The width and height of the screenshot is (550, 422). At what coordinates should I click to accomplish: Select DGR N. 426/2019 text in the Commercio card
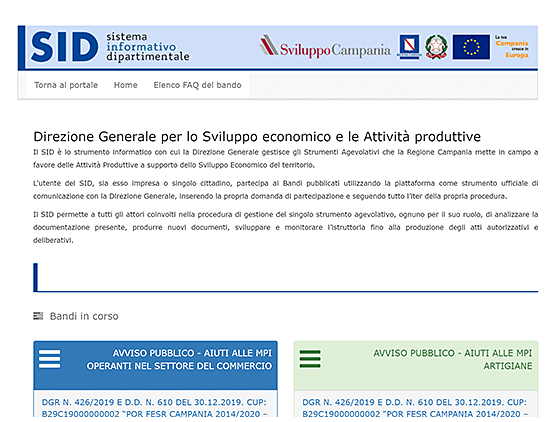pyautogui.click(x=154, y=408)
